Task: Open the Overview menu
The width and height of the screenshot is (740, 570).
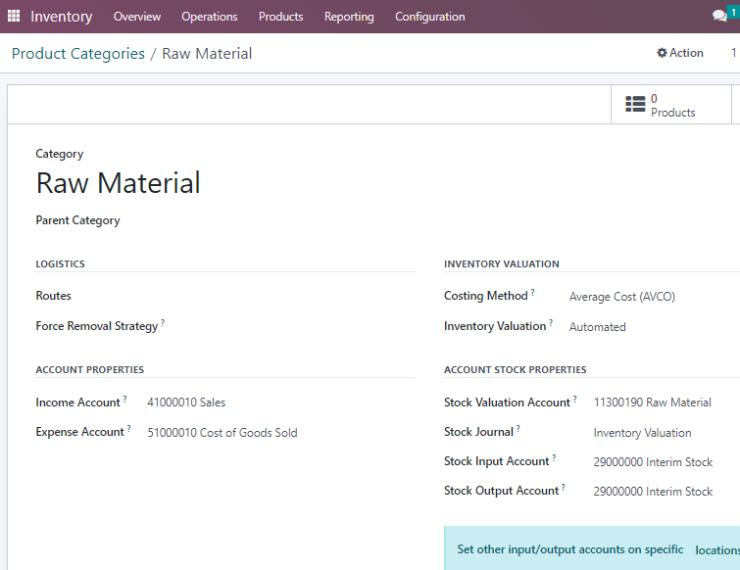Action: (x=137, y=17)
